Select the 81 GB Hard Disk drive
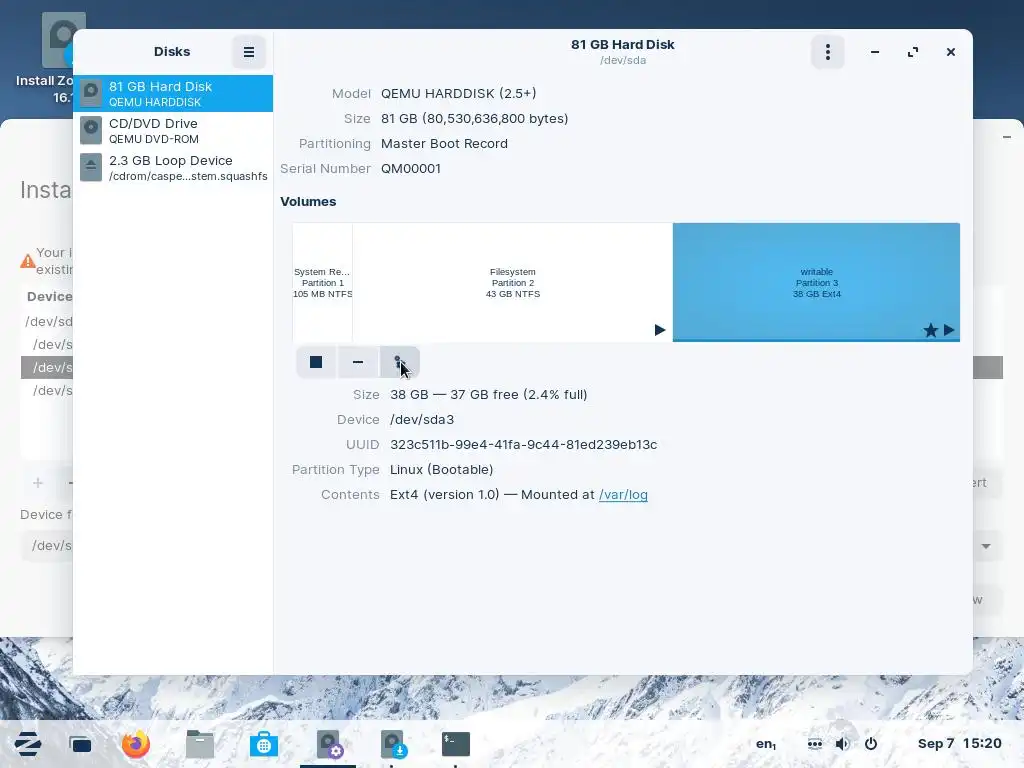This screenshot has height=768, width=1024. click(173, 93)
